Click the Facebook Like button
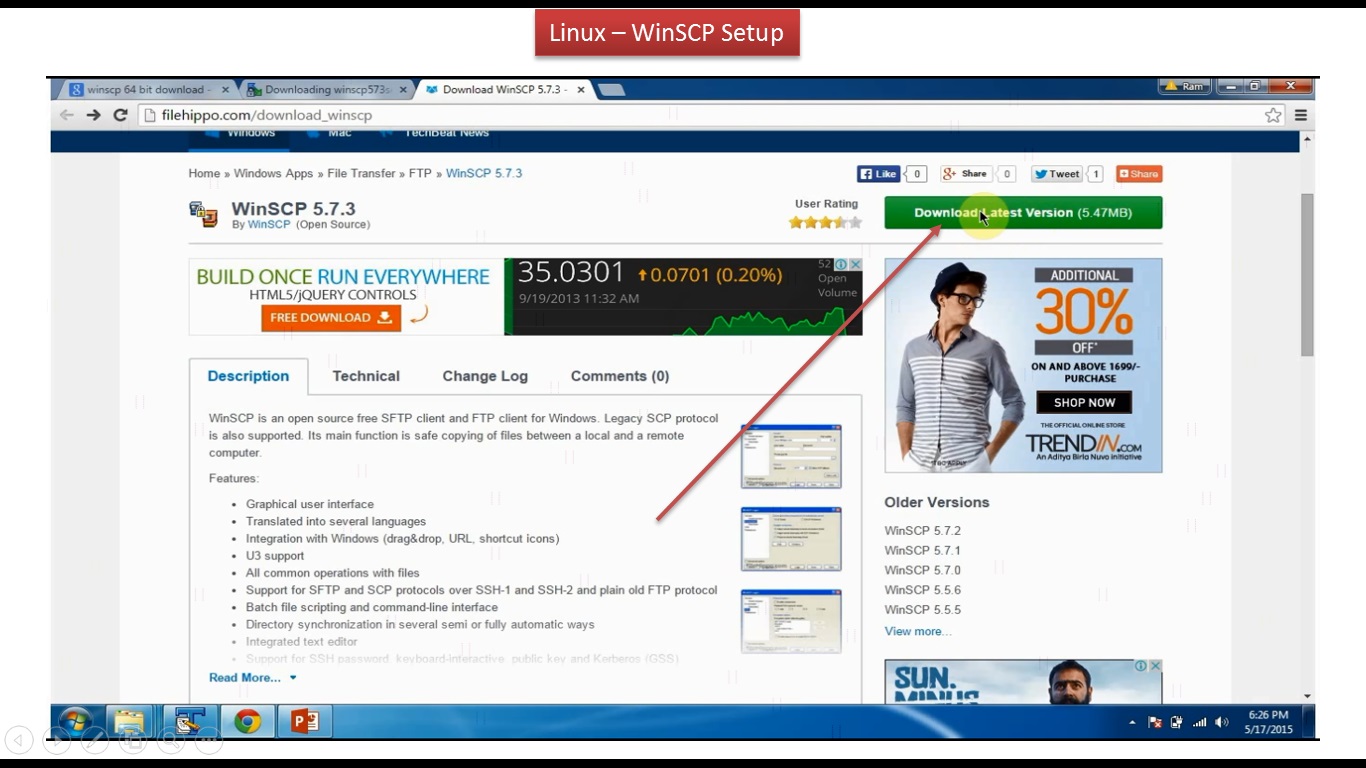1366x768 pixels. tap(878, 174)
